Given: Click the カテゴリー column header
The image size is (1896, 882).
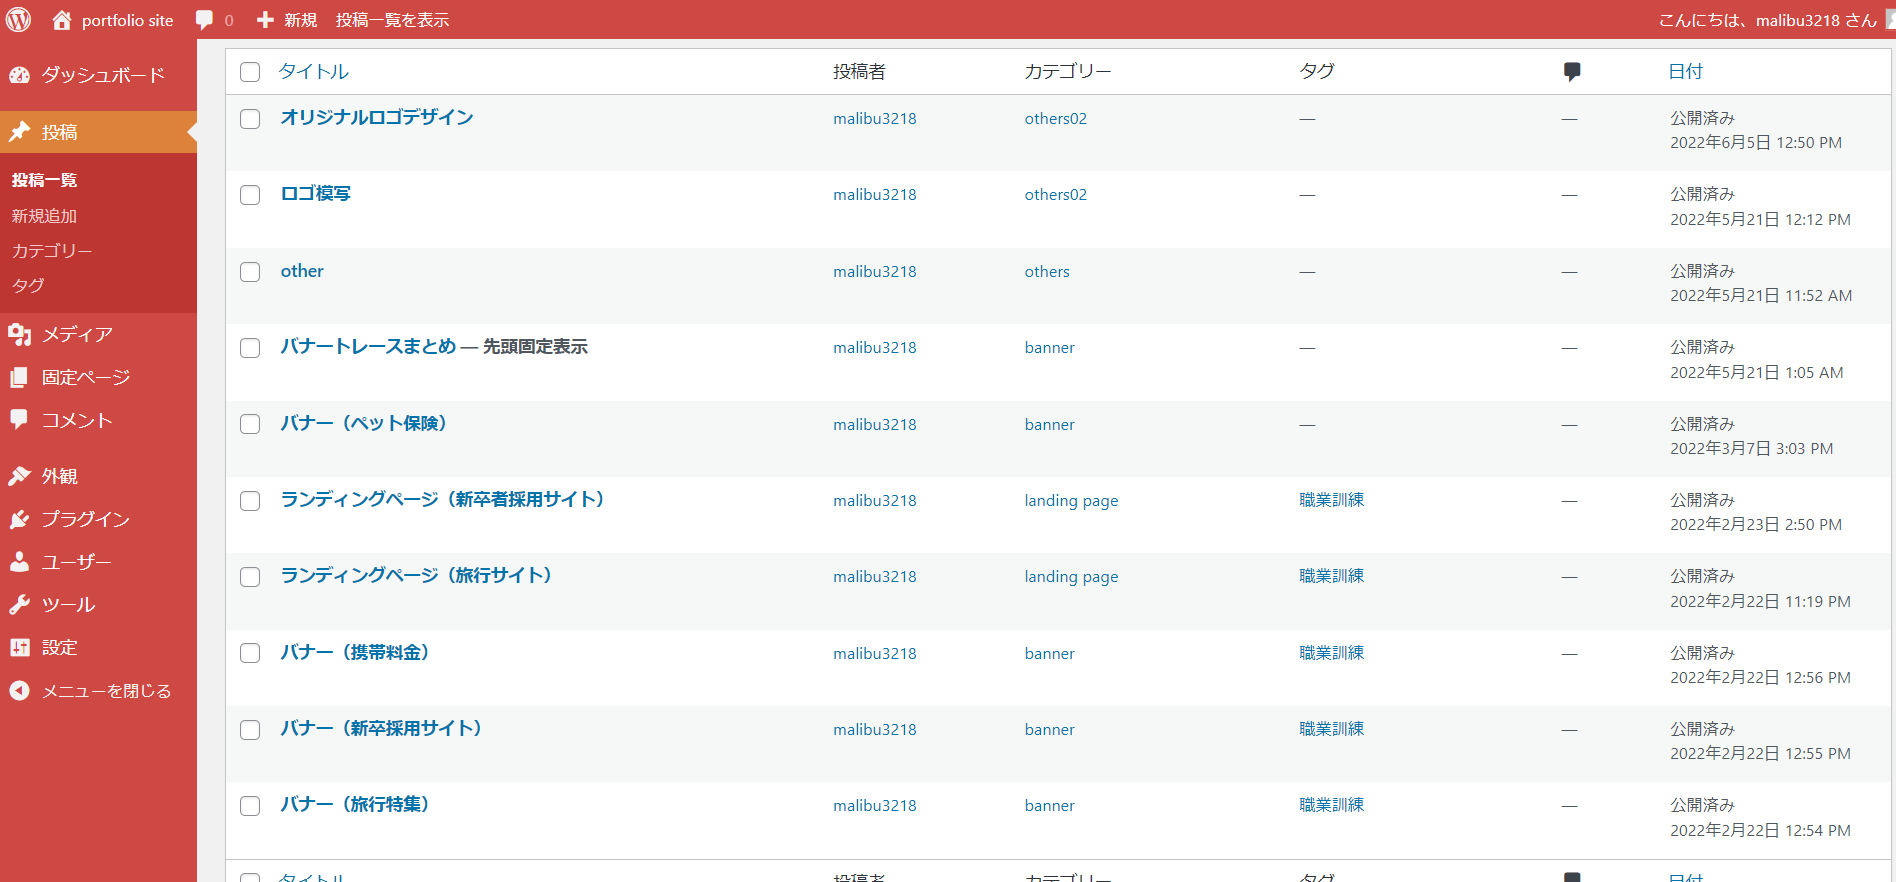Looking at the screenshot, I should 1068,72.
